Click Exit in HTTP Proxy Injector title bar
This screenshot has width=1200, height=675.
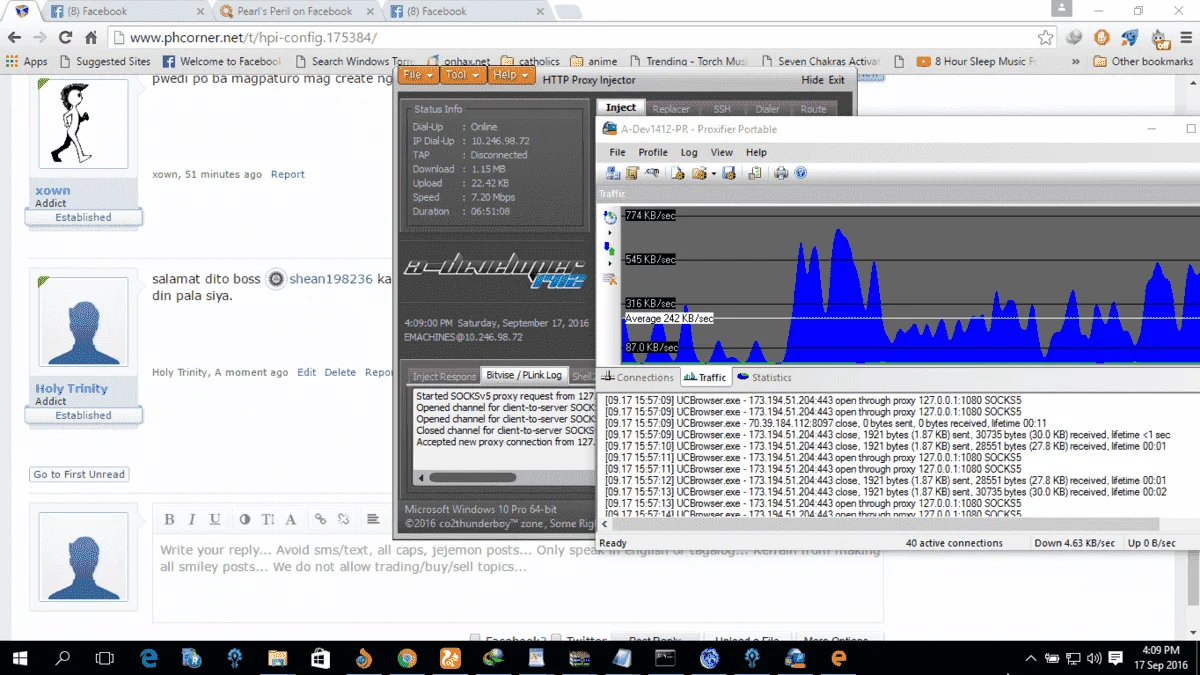click(836, 80)
